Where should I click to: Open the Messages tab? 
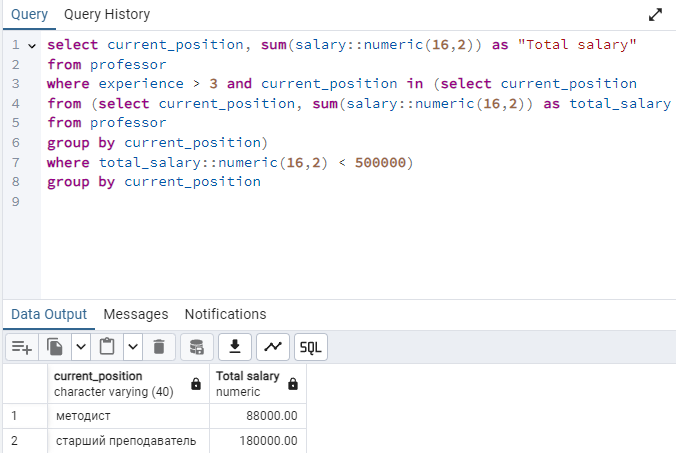click(x=136, y=314)
